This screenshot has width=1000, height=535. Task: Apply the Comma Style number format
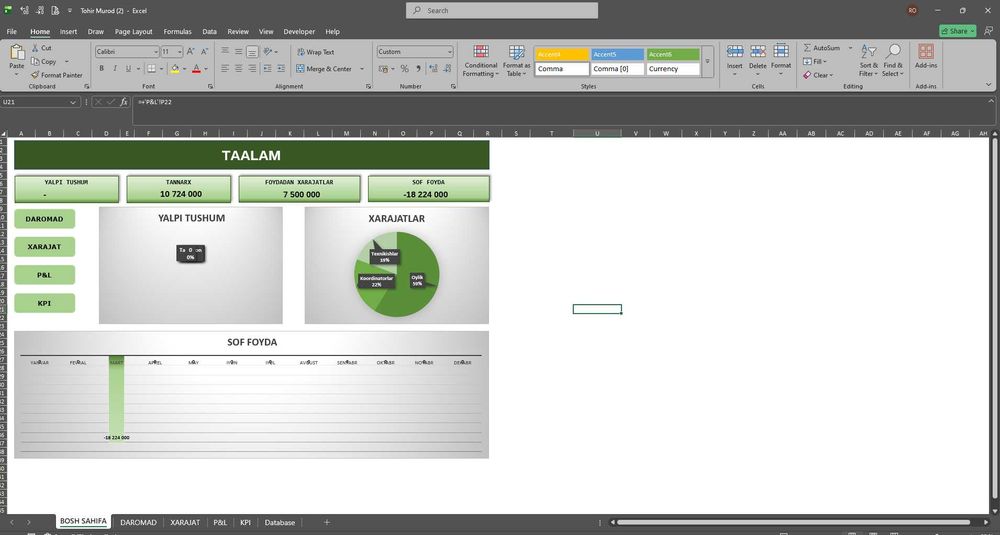[x=418, y=68]
